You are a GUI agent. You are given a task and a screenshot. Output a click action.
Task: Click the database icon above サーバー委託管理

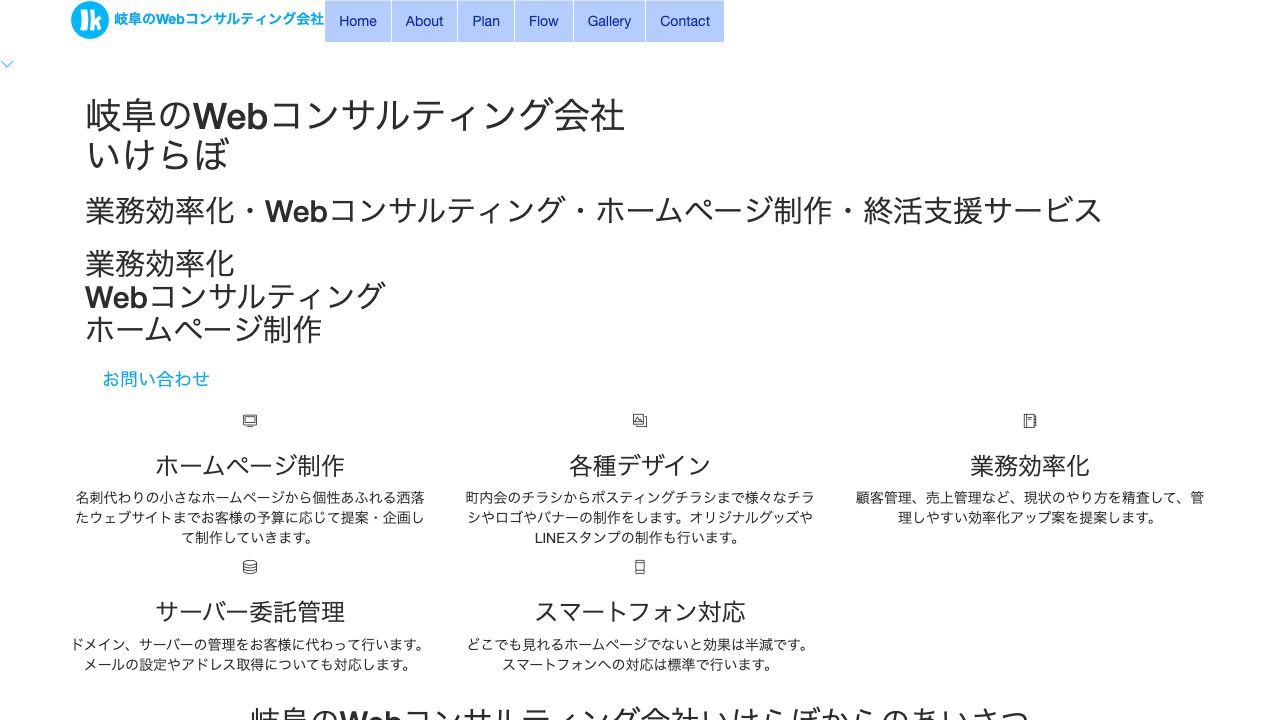click(250, 567)
